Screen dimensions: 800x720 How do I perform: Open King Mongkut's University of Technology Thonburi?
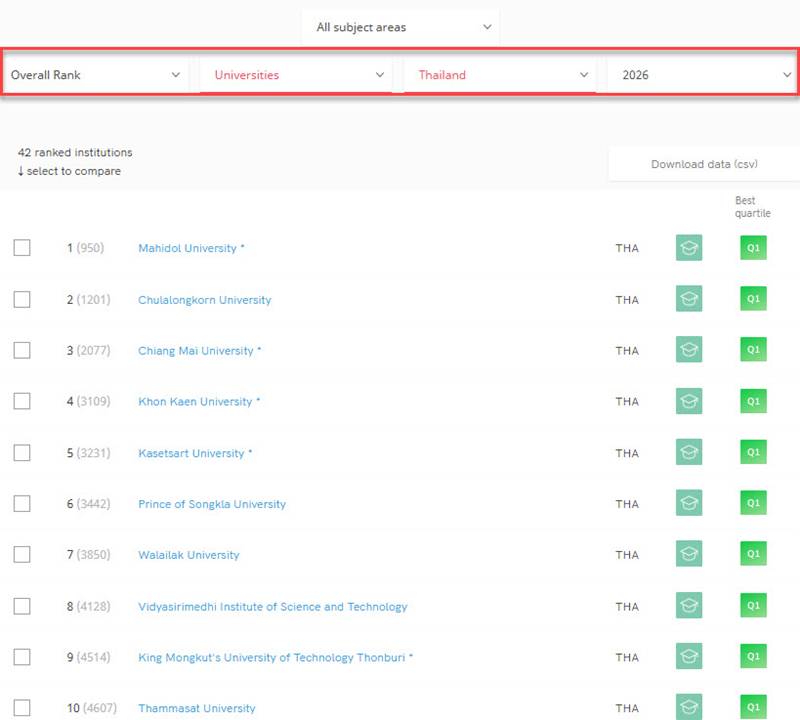pos(275,658)
